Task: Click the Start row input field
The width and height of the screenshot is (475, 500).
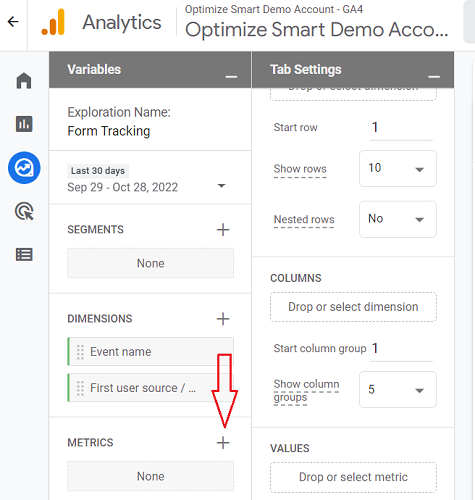Action: click(x=401, y=128)
